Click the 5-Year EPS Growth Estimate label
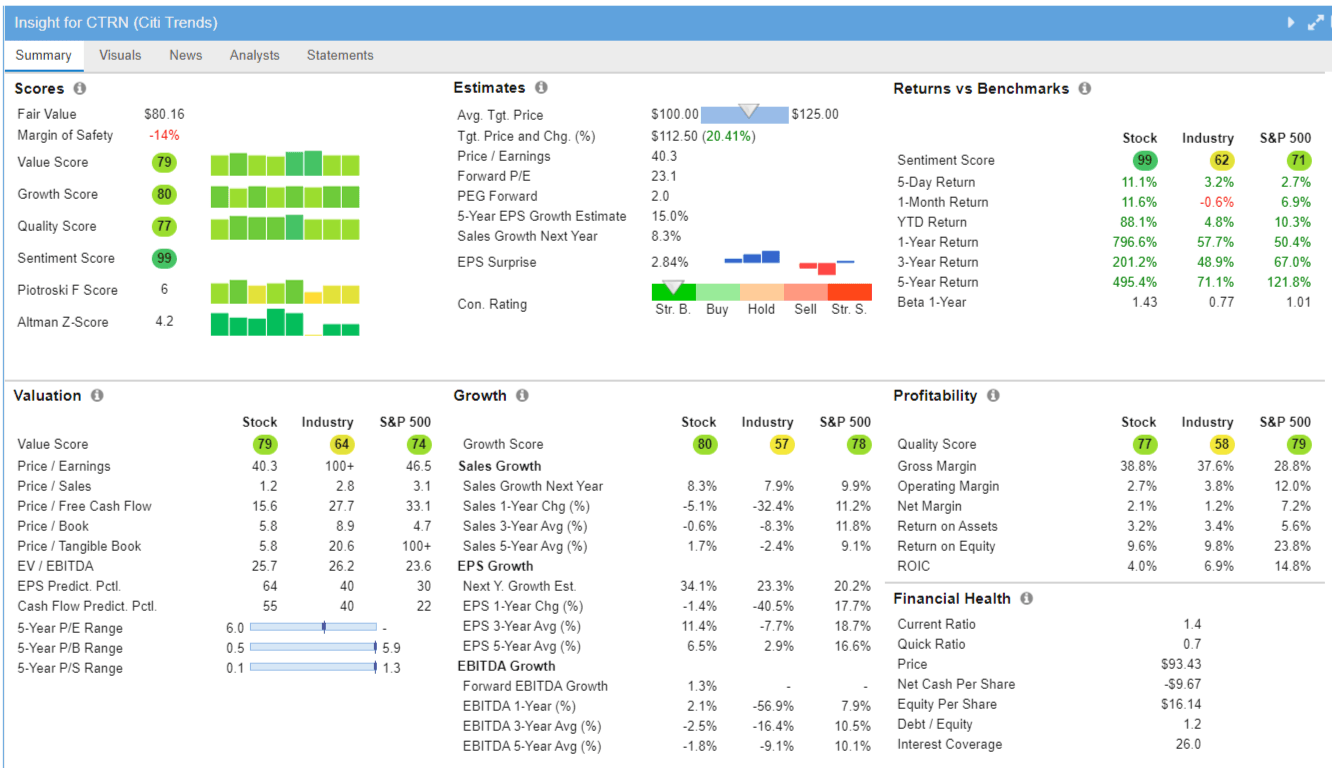Image resolution: width=1332 pixels, height=768 pixels. tap(542, 216)
